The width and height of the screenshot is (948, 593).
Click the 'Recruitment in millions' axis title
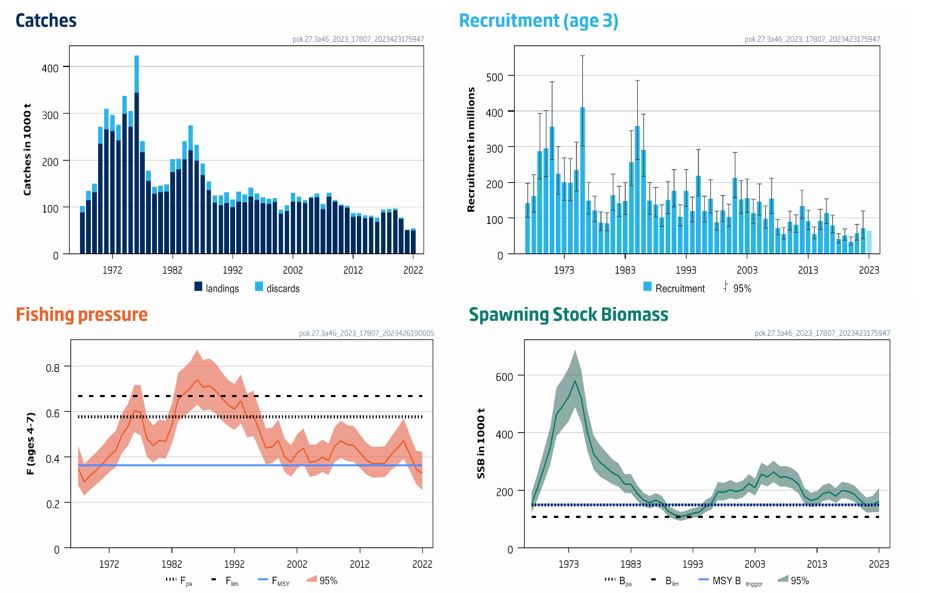tap(471, 149)
